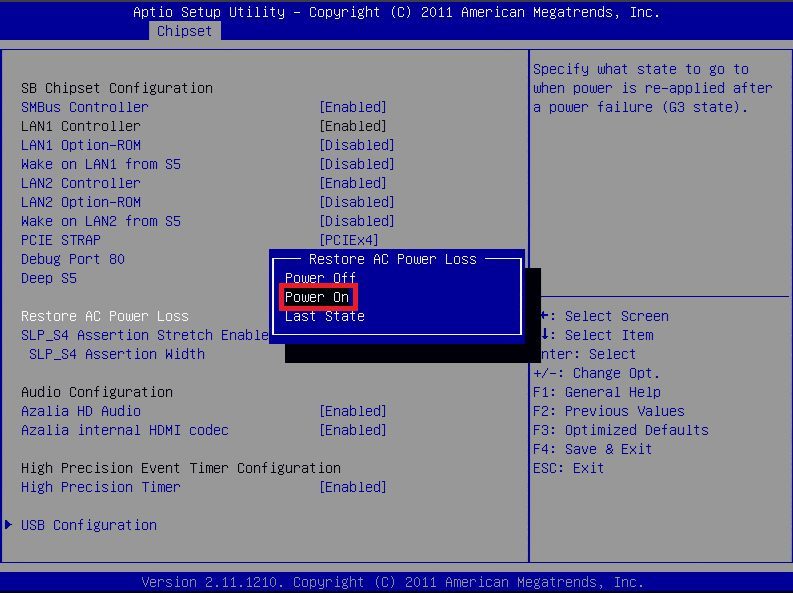Image resolution: width=793 pixels, height=593 pixels.
Task: Change LAN2 Option-ROM [Disabled] value
Action: [357, 202]
